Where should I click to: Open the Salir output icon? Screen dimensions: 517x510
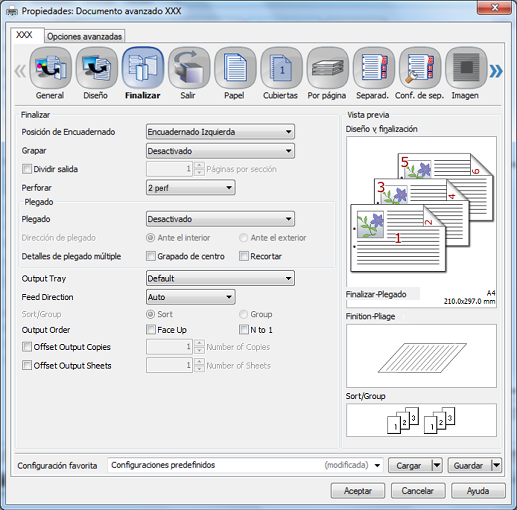pos(189,68)
